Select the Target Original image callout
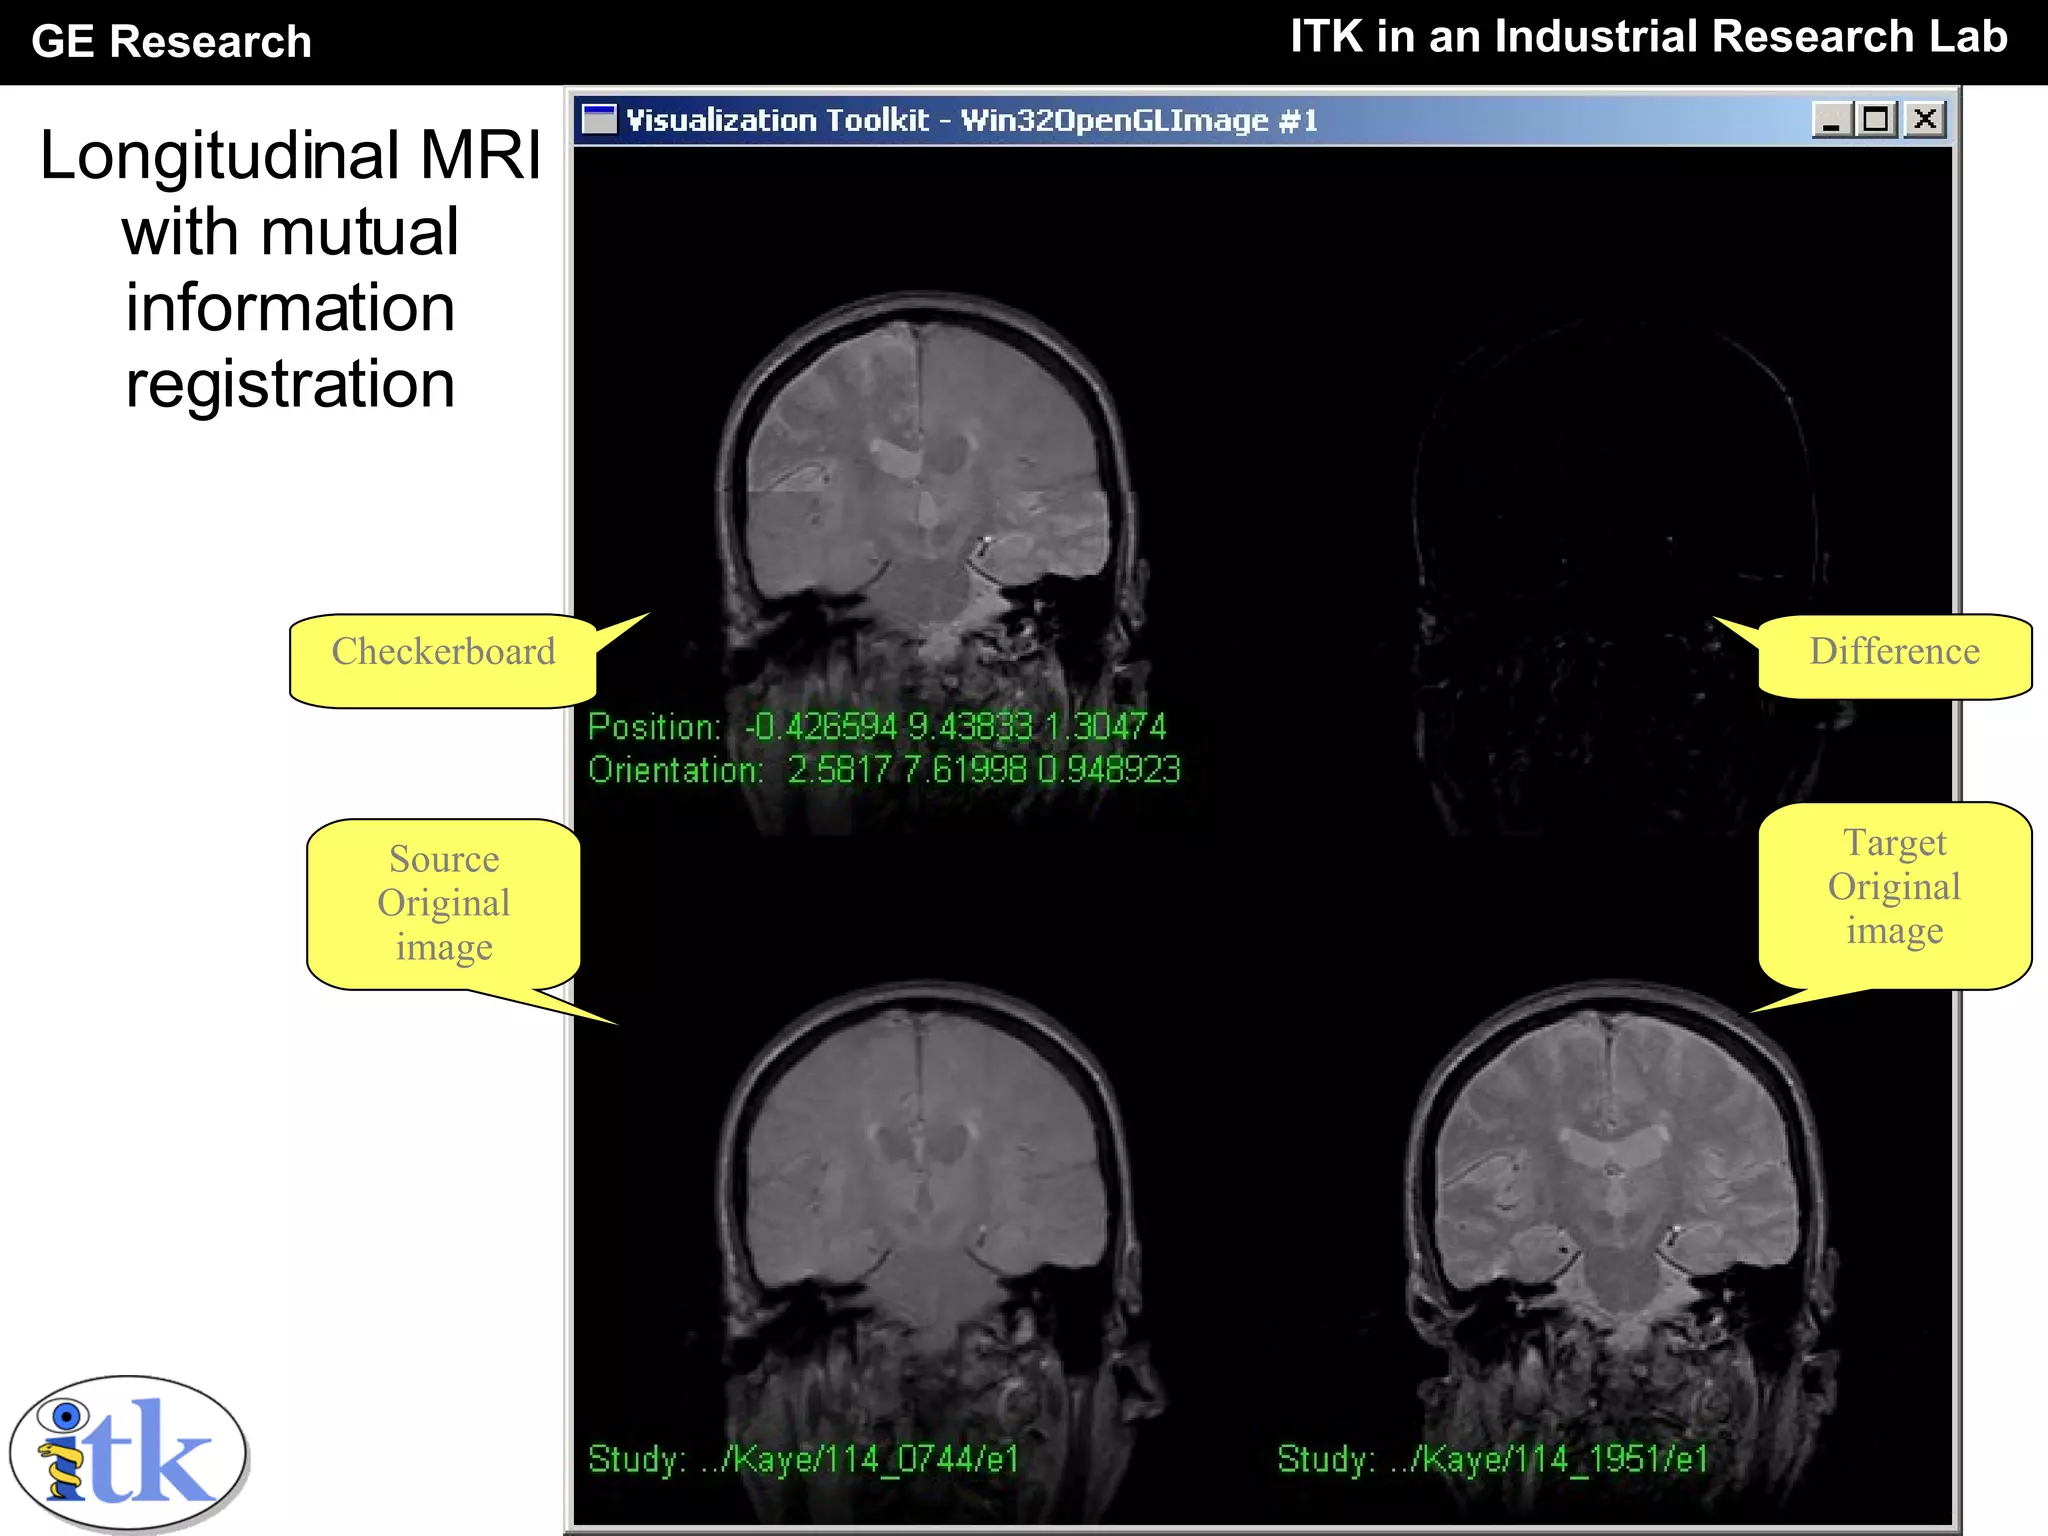Screen dimensions: 2048x1536 [1894, 888]
